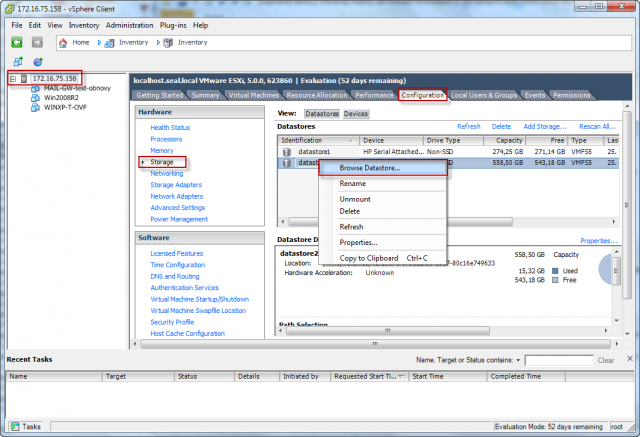Click the task filter text field

point(559,360)
